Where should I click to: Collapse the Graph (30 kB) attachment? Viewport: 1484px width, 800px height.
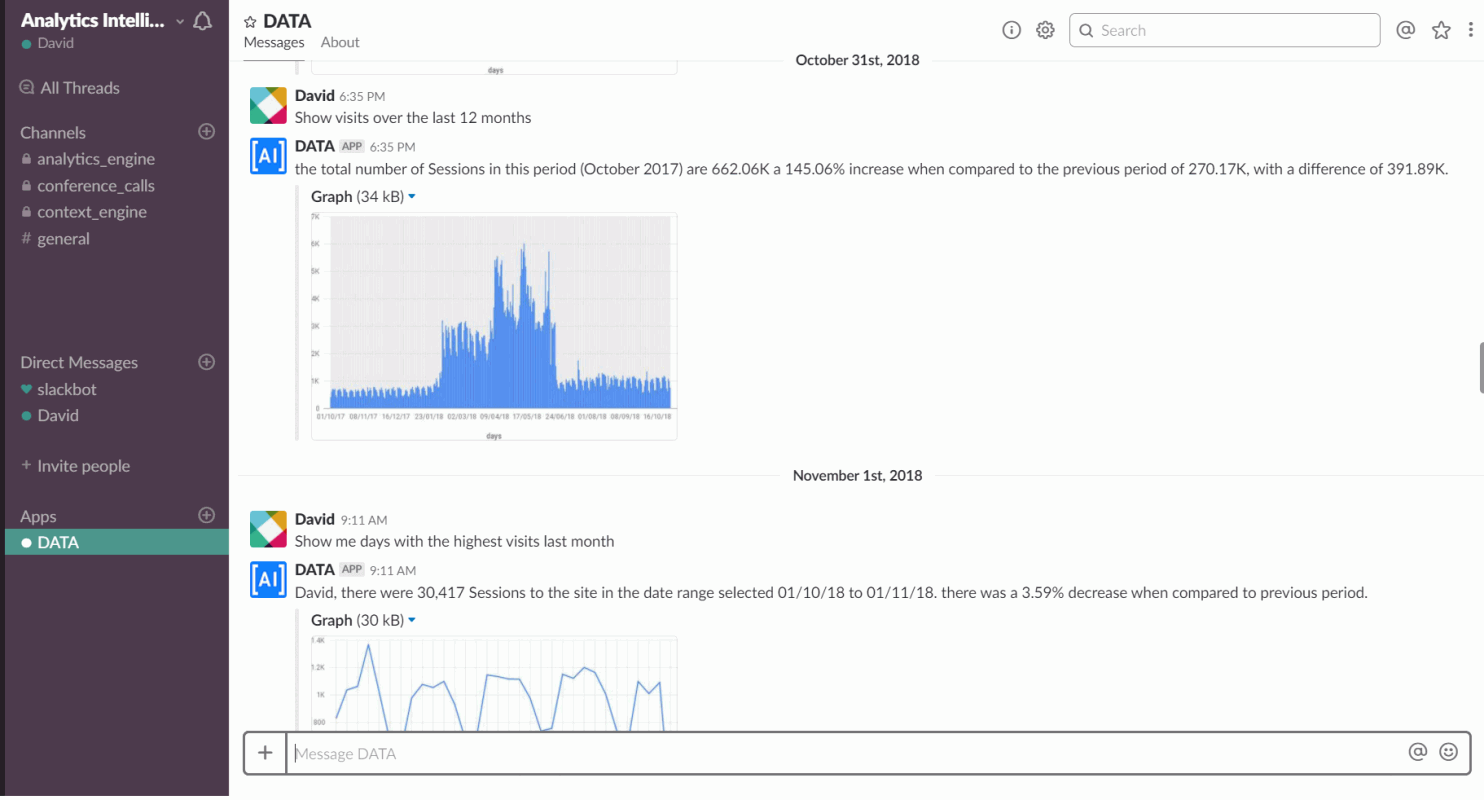tap(412, 621)
